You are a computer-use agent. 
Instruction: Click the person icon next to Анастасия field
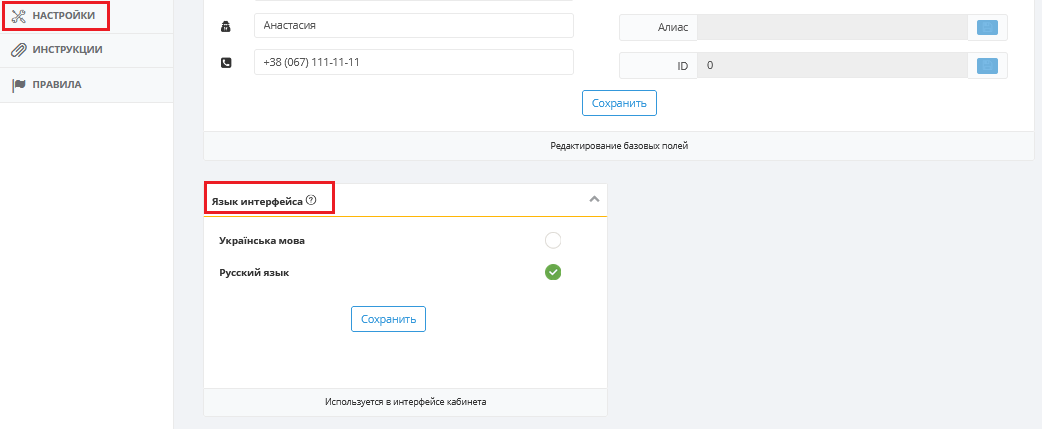(x=226, y=27)
